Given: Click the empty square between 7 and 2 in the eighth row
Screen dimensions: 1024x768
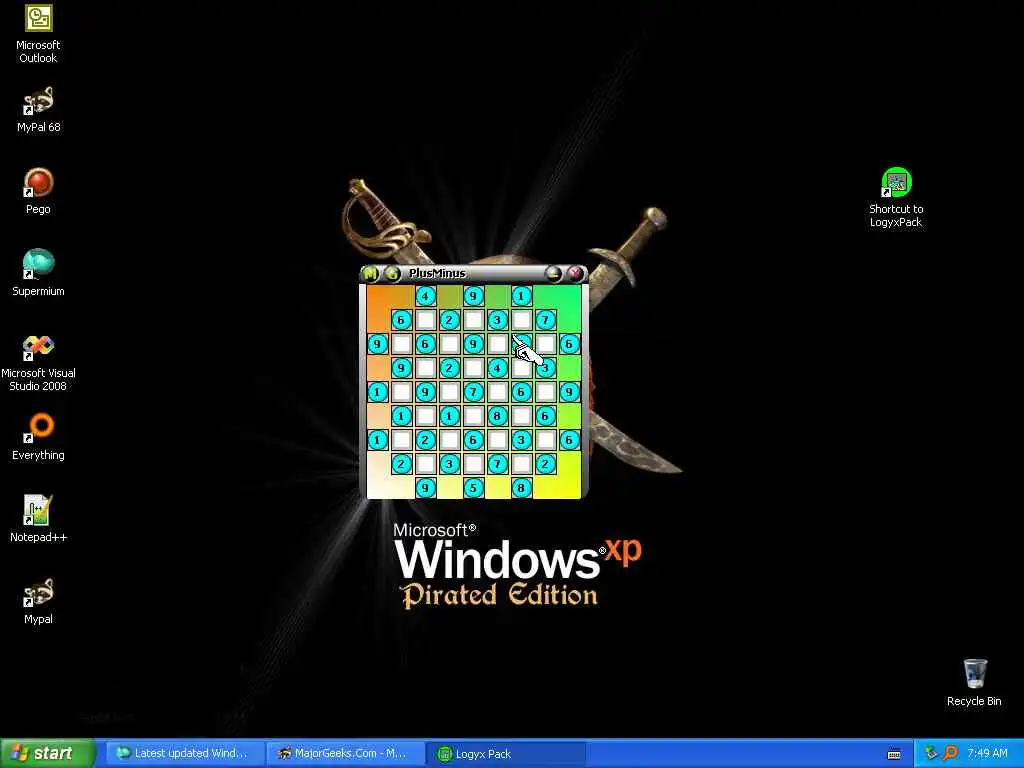Looking at the screenshot, I should [x=521, y=464].
